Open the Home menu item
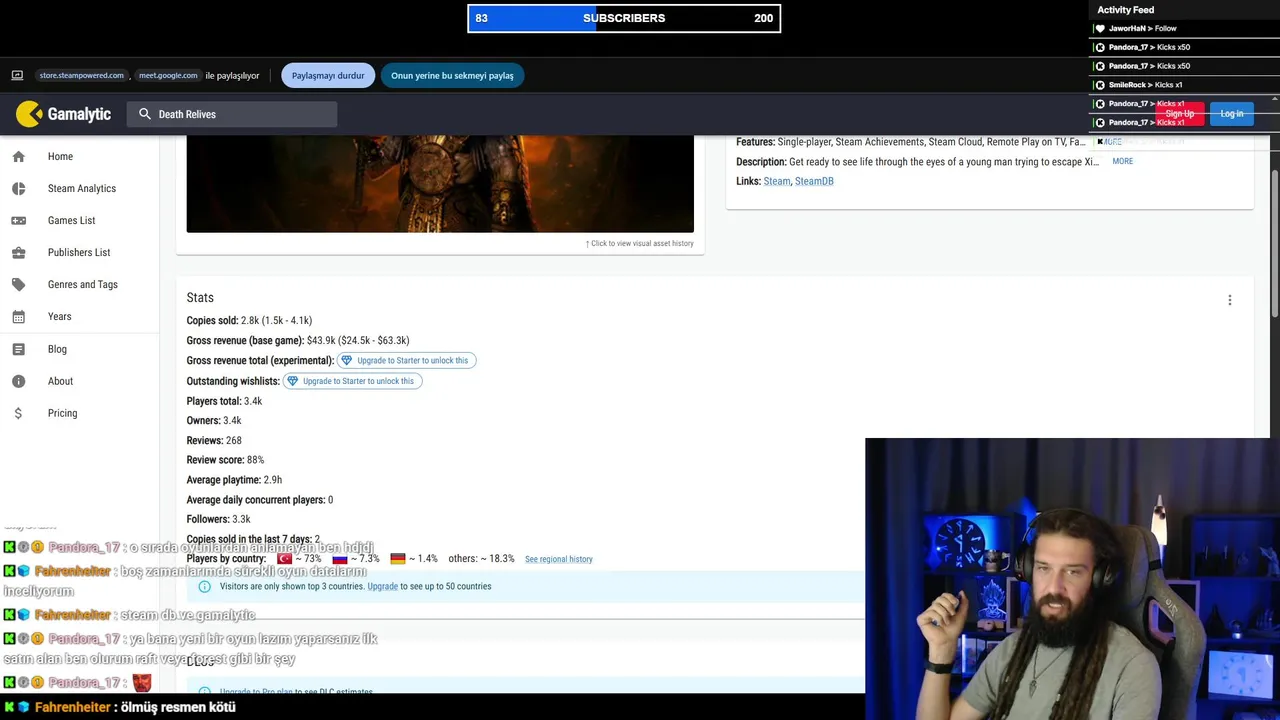1280x720 pixels. 60,156
